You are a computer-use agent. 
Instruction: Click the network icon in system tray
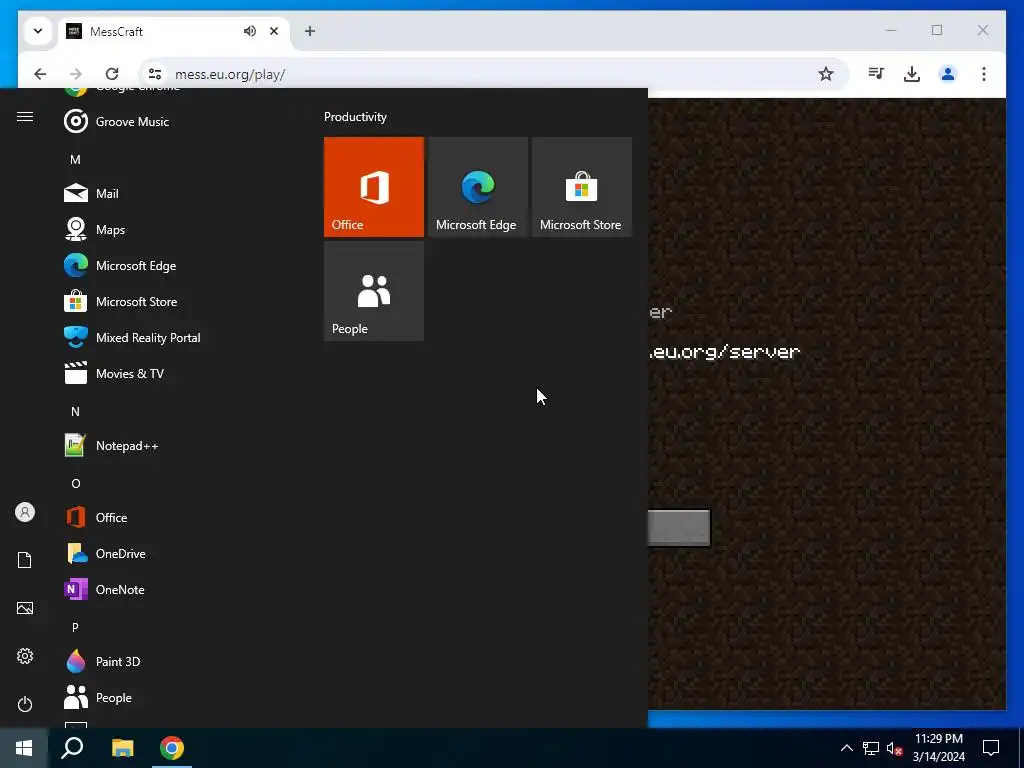[x=871, y=748]
